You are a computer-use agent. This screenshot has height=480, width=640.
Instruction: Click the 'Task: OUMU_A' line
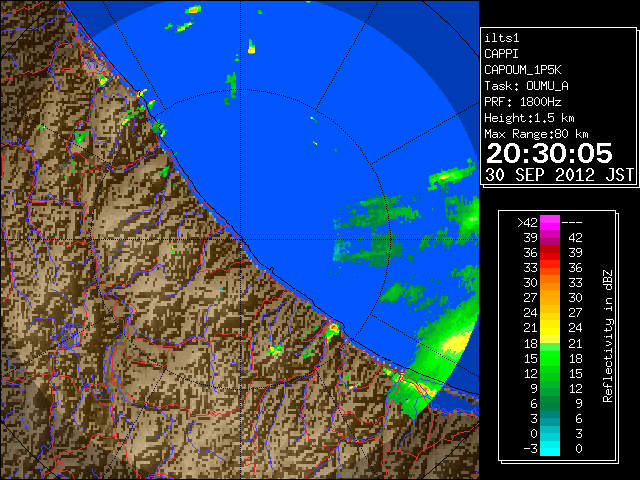point(527,86)
